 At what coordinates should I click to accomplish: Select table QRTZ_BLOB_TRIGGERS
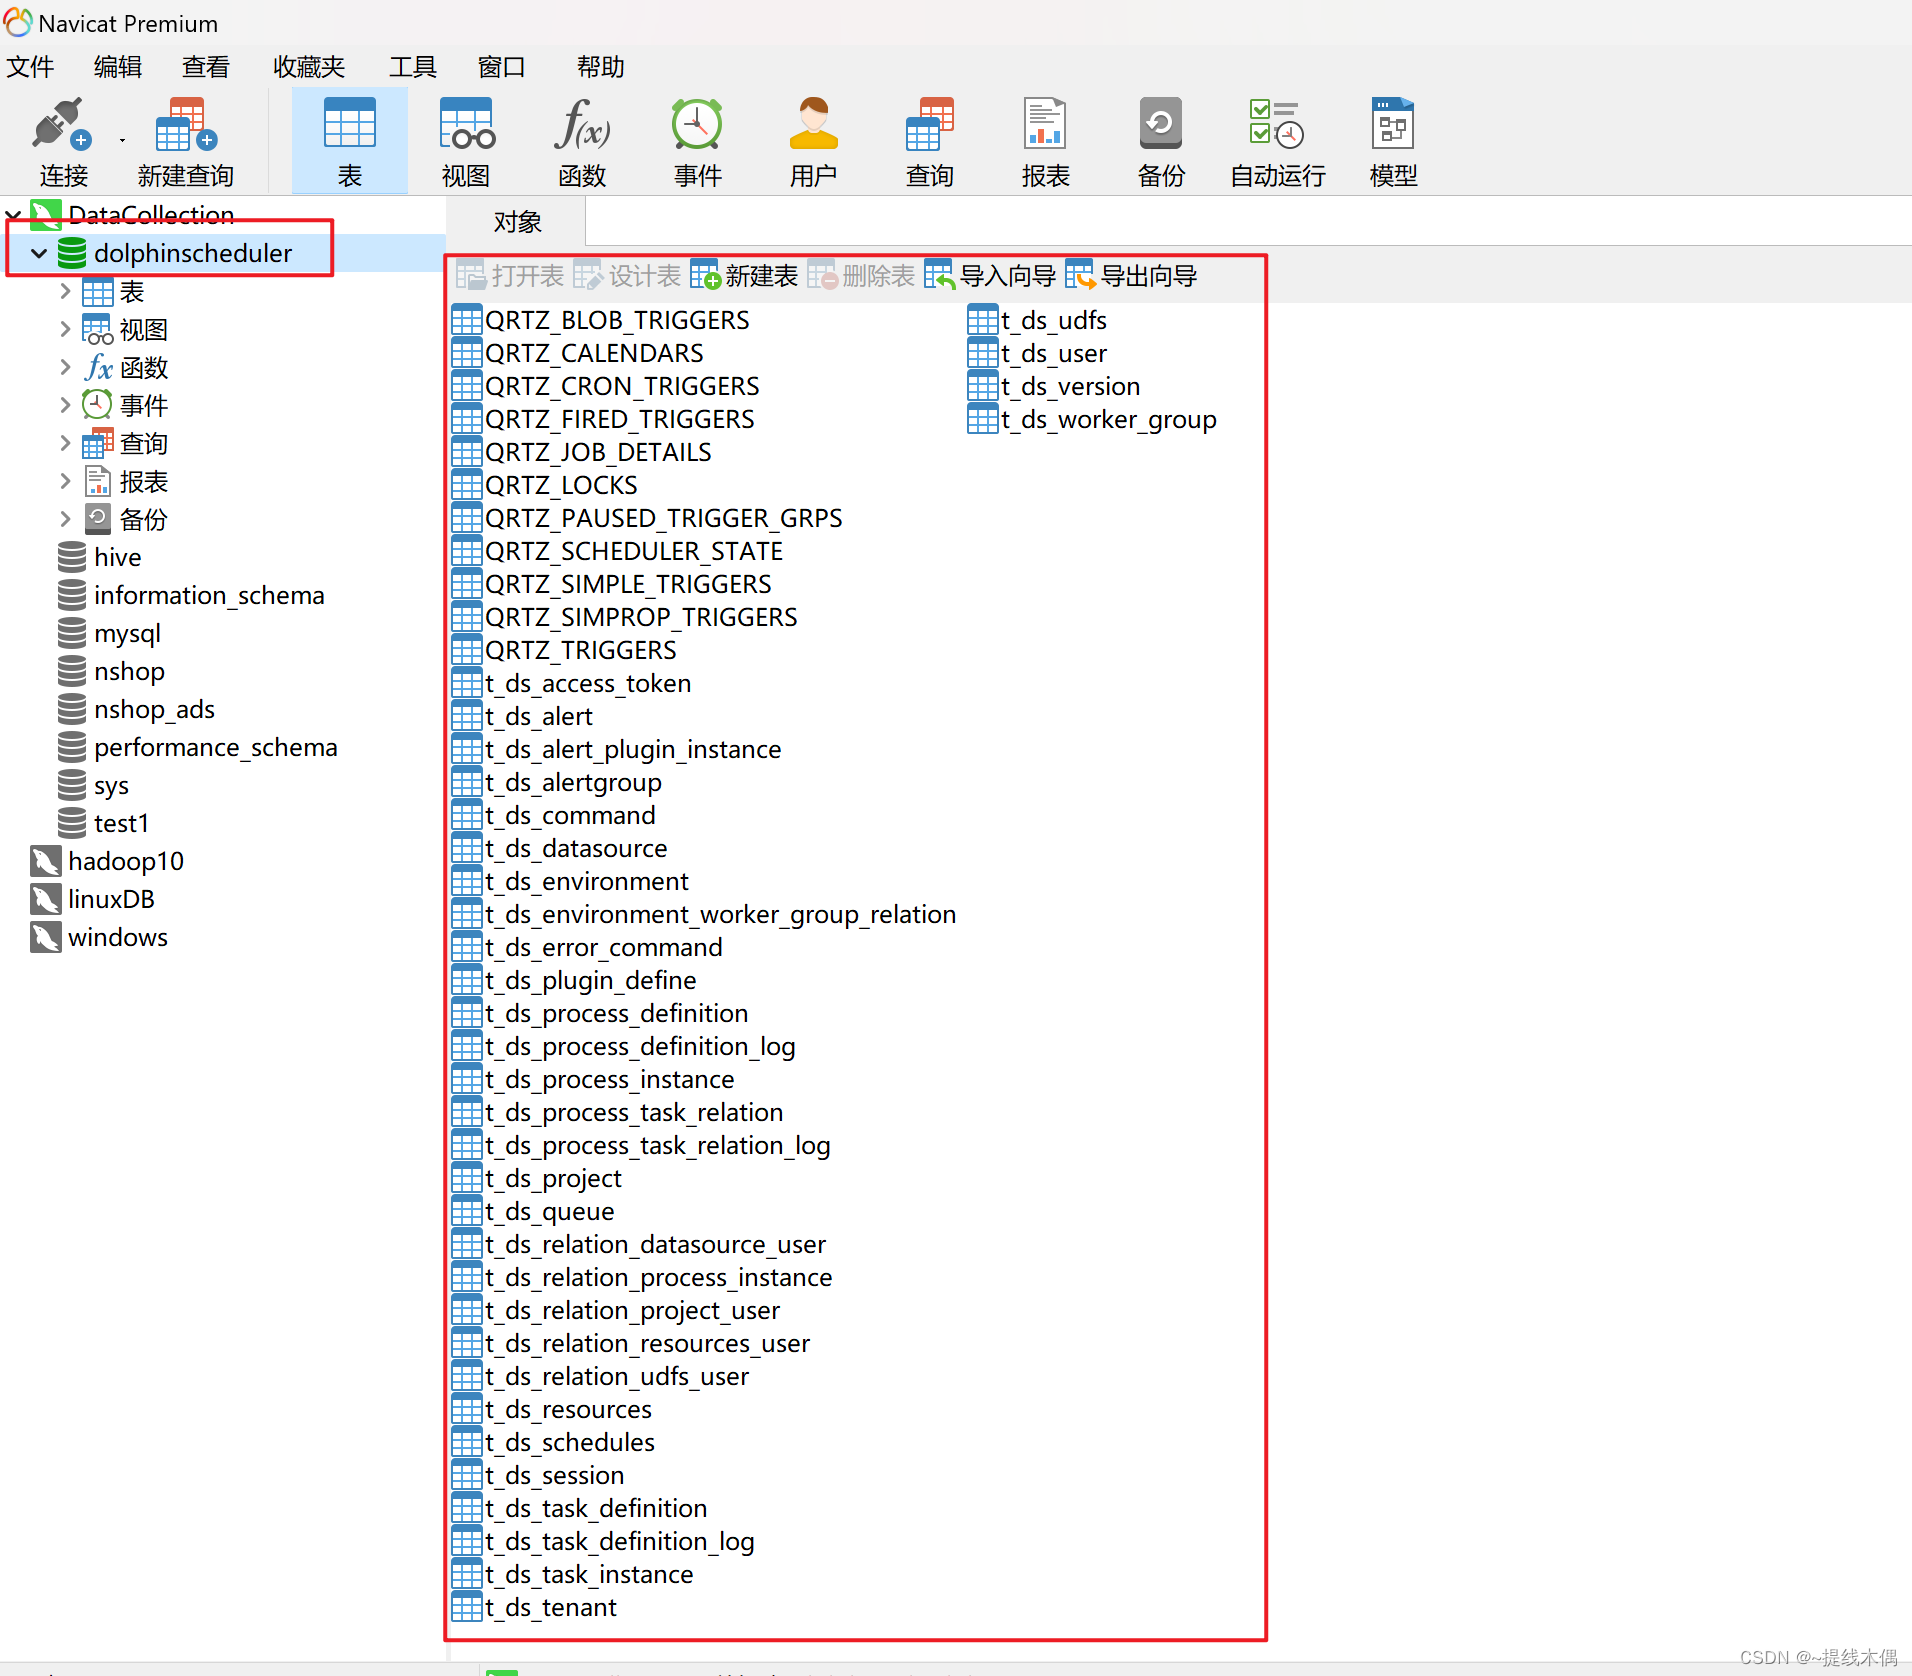[x=617, y=320]
